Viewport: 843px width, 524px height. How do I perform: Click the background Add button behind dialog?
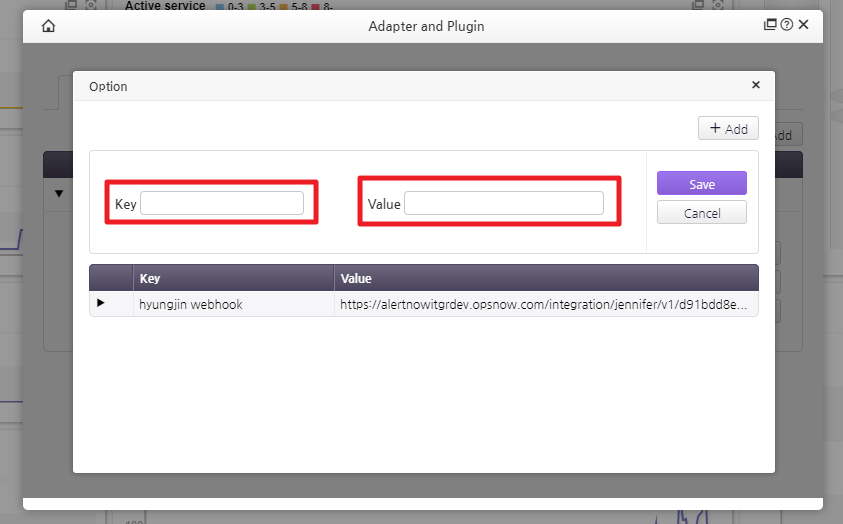point(783,135)
